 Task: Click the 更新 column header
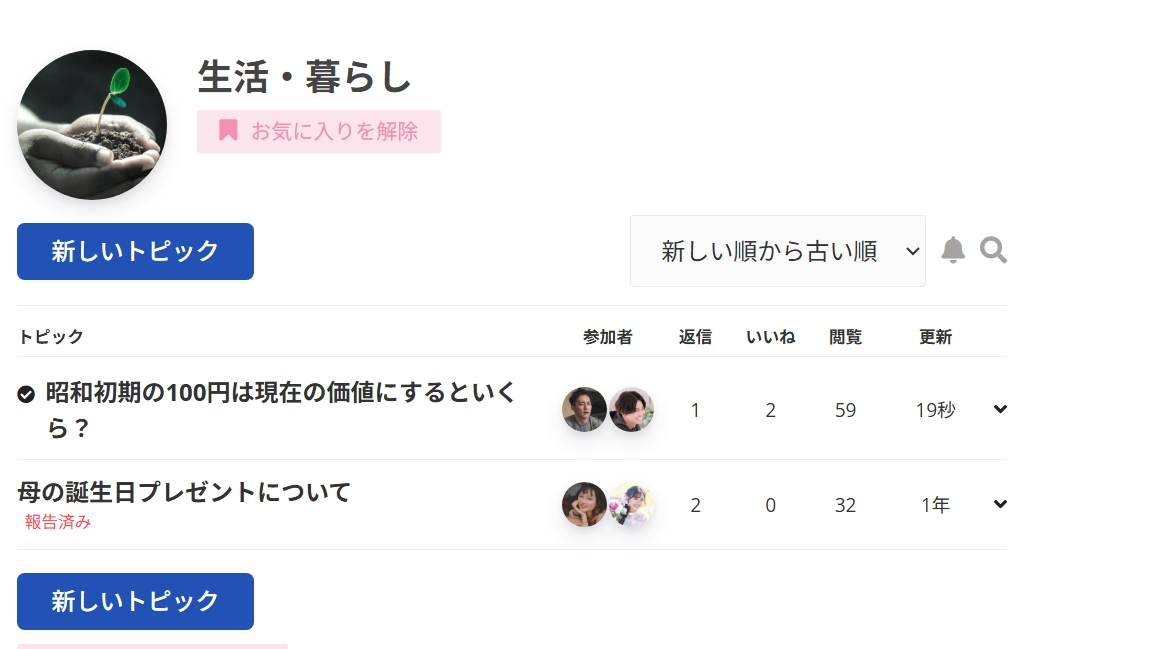coord(935,337)
